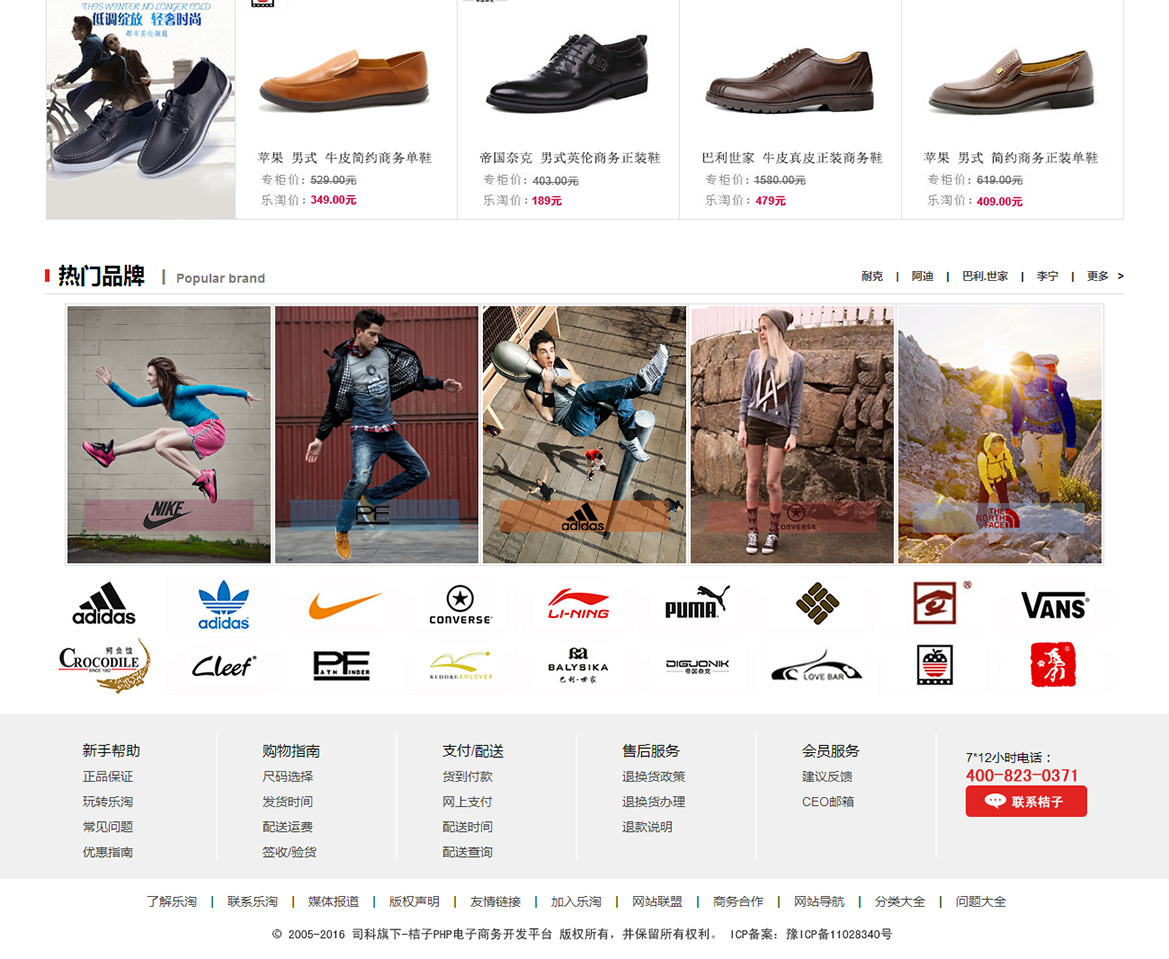This screenshot has height=959, width=1169.
Task: Click the Love Bar brand logo
Action: [x=816, y=666]
